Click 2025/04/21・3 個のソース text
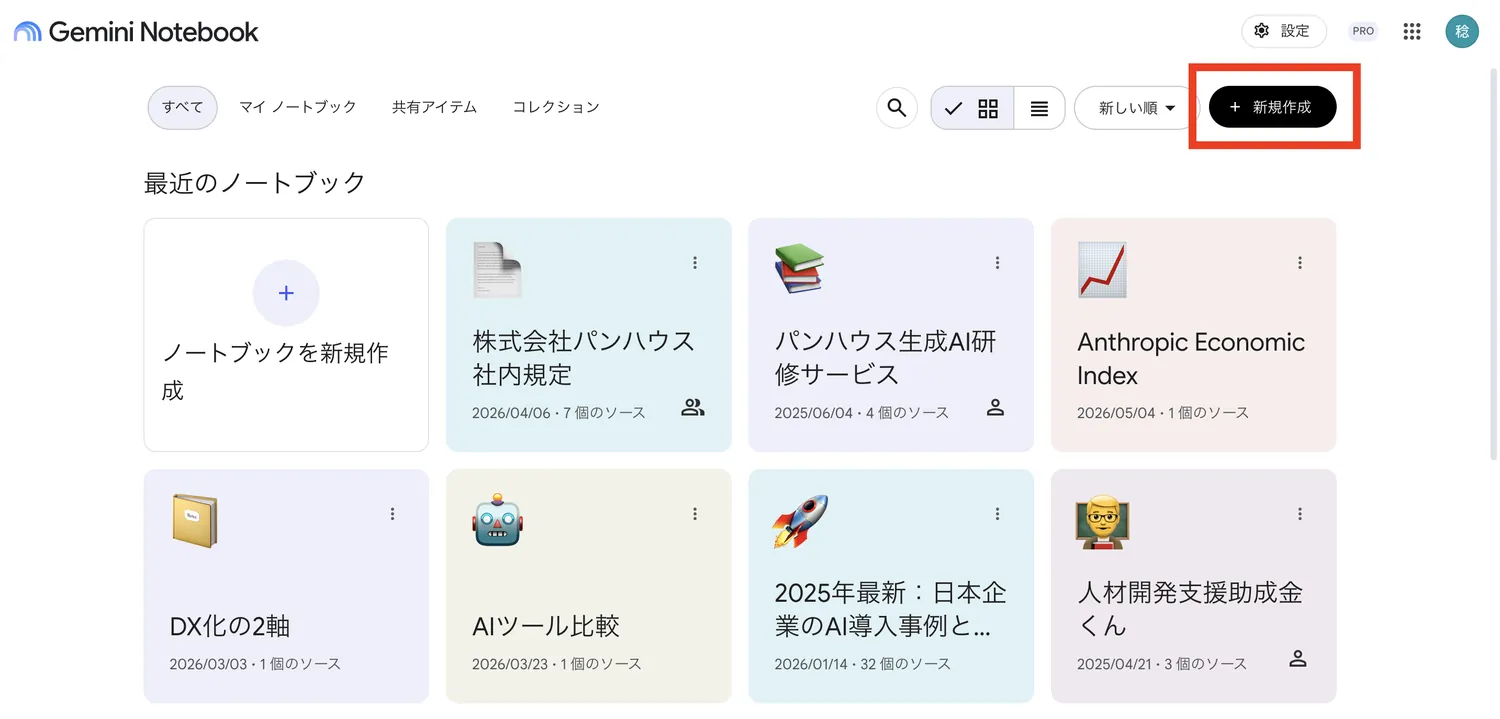The height and width of the screenshot is (719, 1500). (1162, 663)
